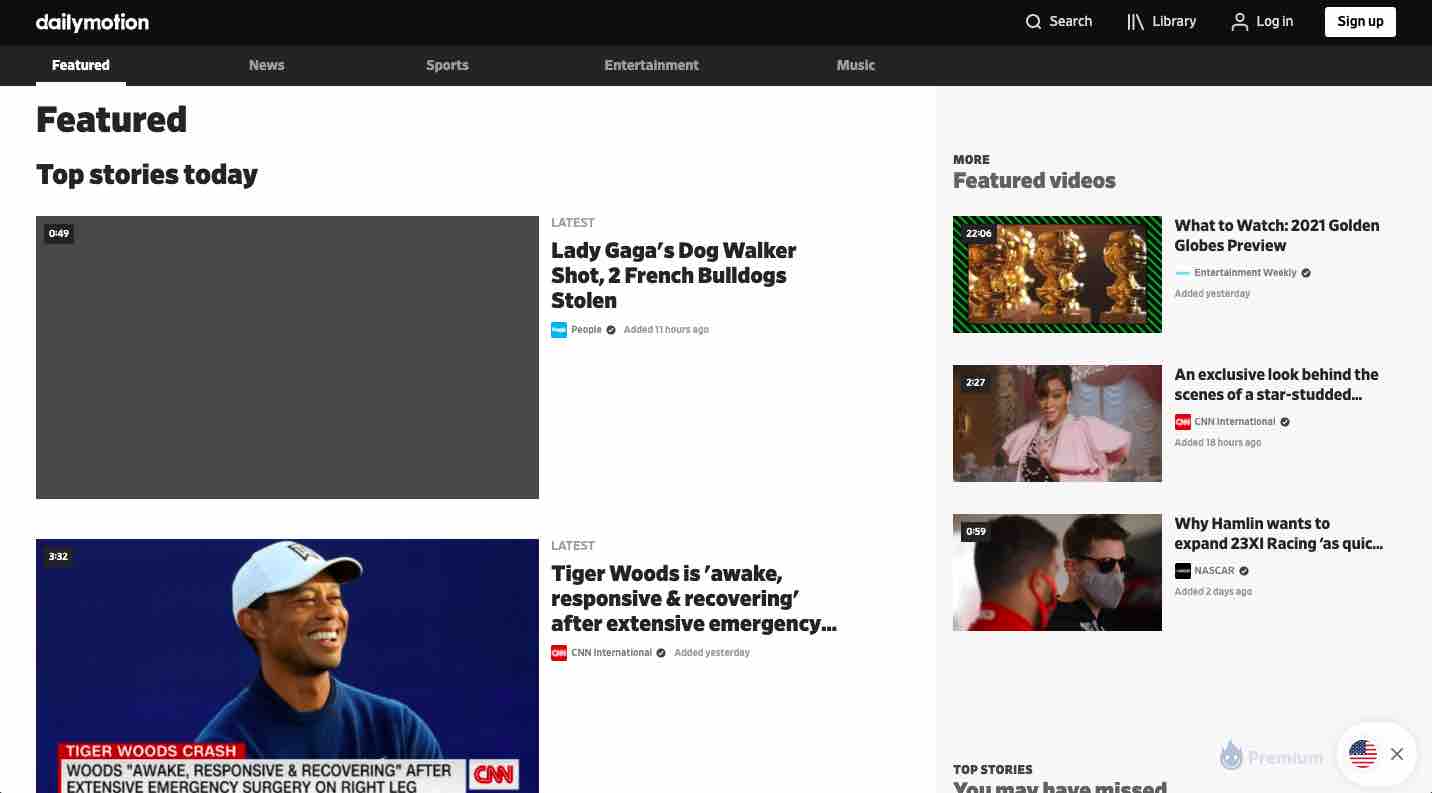
Task: Click the dailymotion logo
Action: (x=92, y=22)
